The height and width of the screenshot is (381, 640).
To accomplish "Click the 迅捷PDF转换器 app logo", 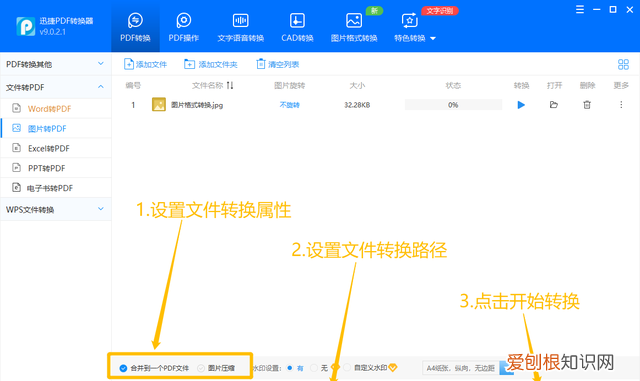I will click(25, 26).
